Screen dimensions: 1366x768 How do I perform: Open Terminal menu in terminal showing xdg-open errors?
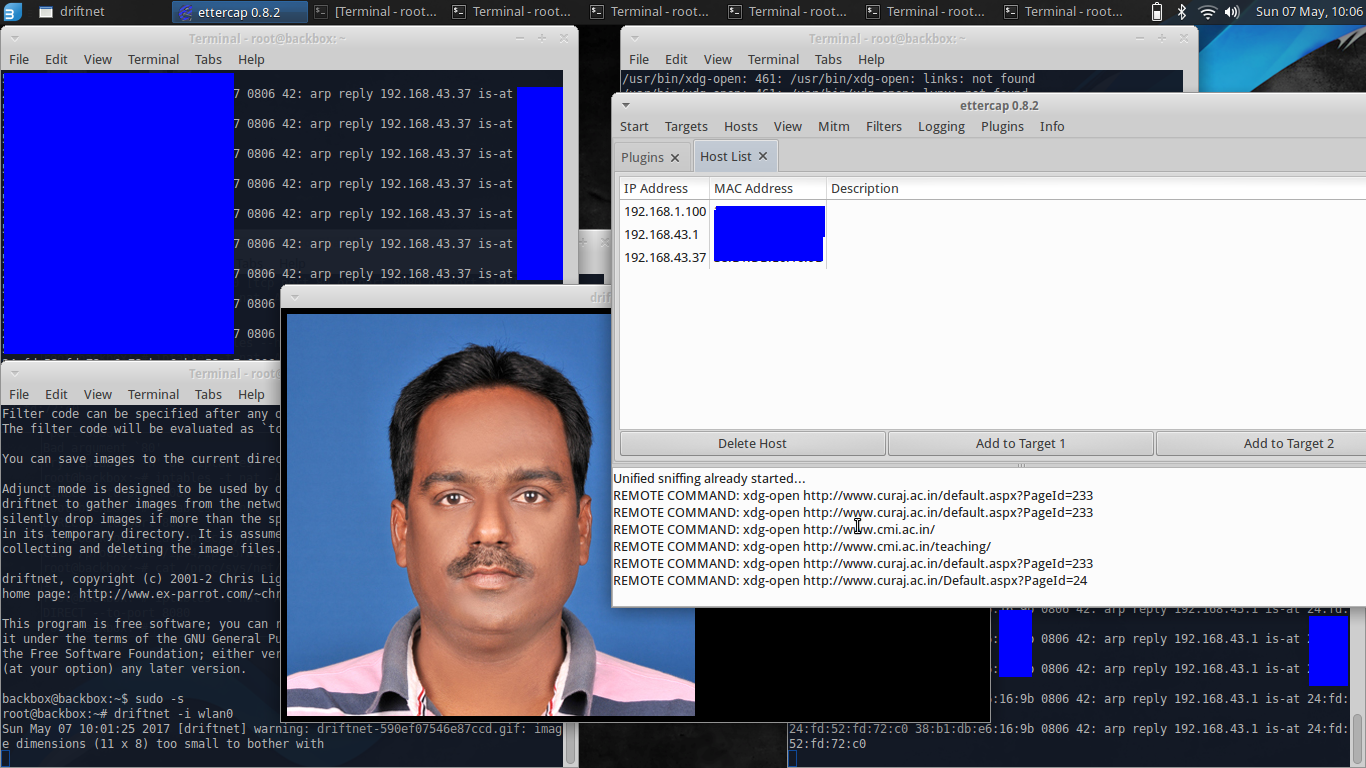coord(773,59)
